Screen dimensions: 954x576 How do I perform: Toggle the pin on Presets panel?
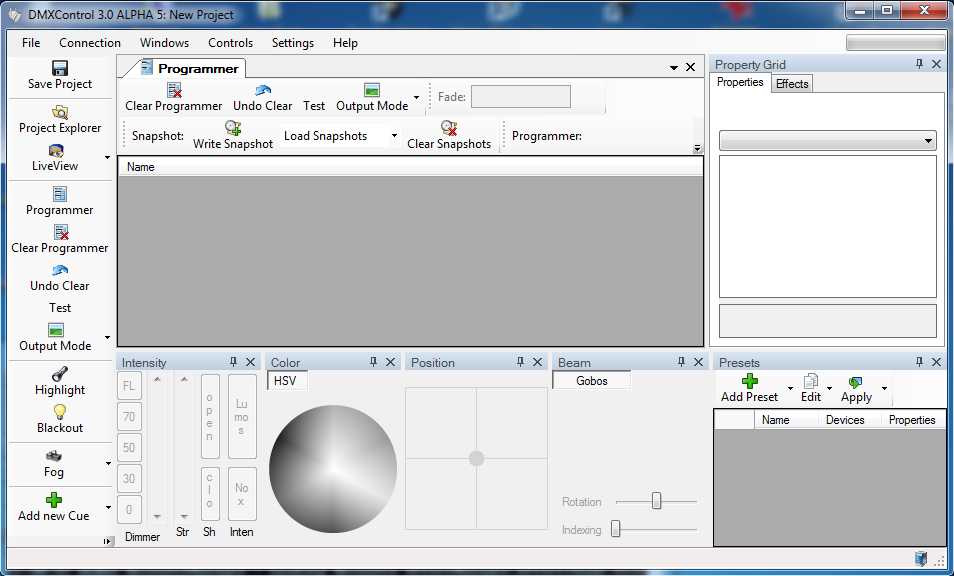pos(919,362)
